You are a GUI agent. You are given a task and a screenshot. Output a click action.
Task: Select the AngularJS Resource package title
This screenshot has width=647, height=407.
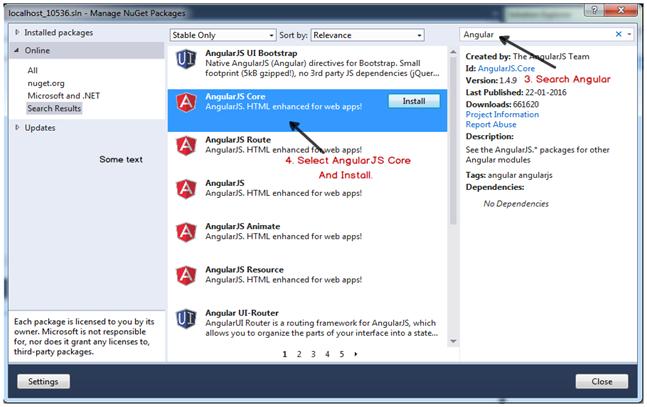click(244, 270)
